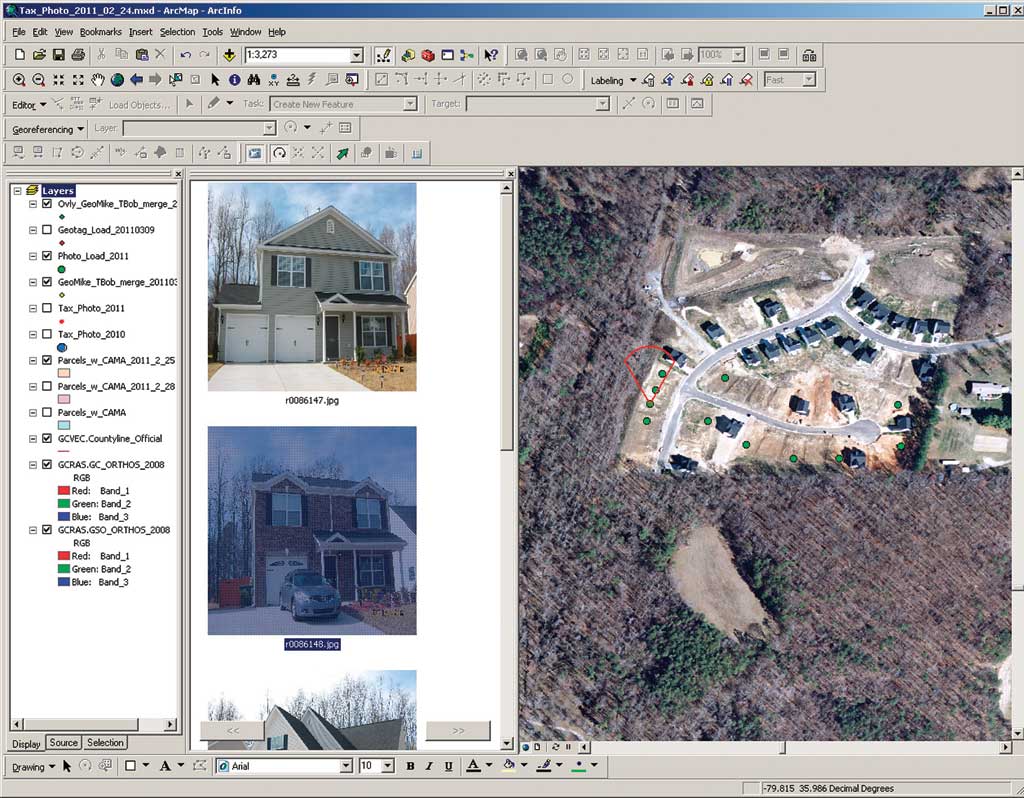Open the Insert menu
Viewport: 1024px width, 798px height.
[x=140, y=32]
